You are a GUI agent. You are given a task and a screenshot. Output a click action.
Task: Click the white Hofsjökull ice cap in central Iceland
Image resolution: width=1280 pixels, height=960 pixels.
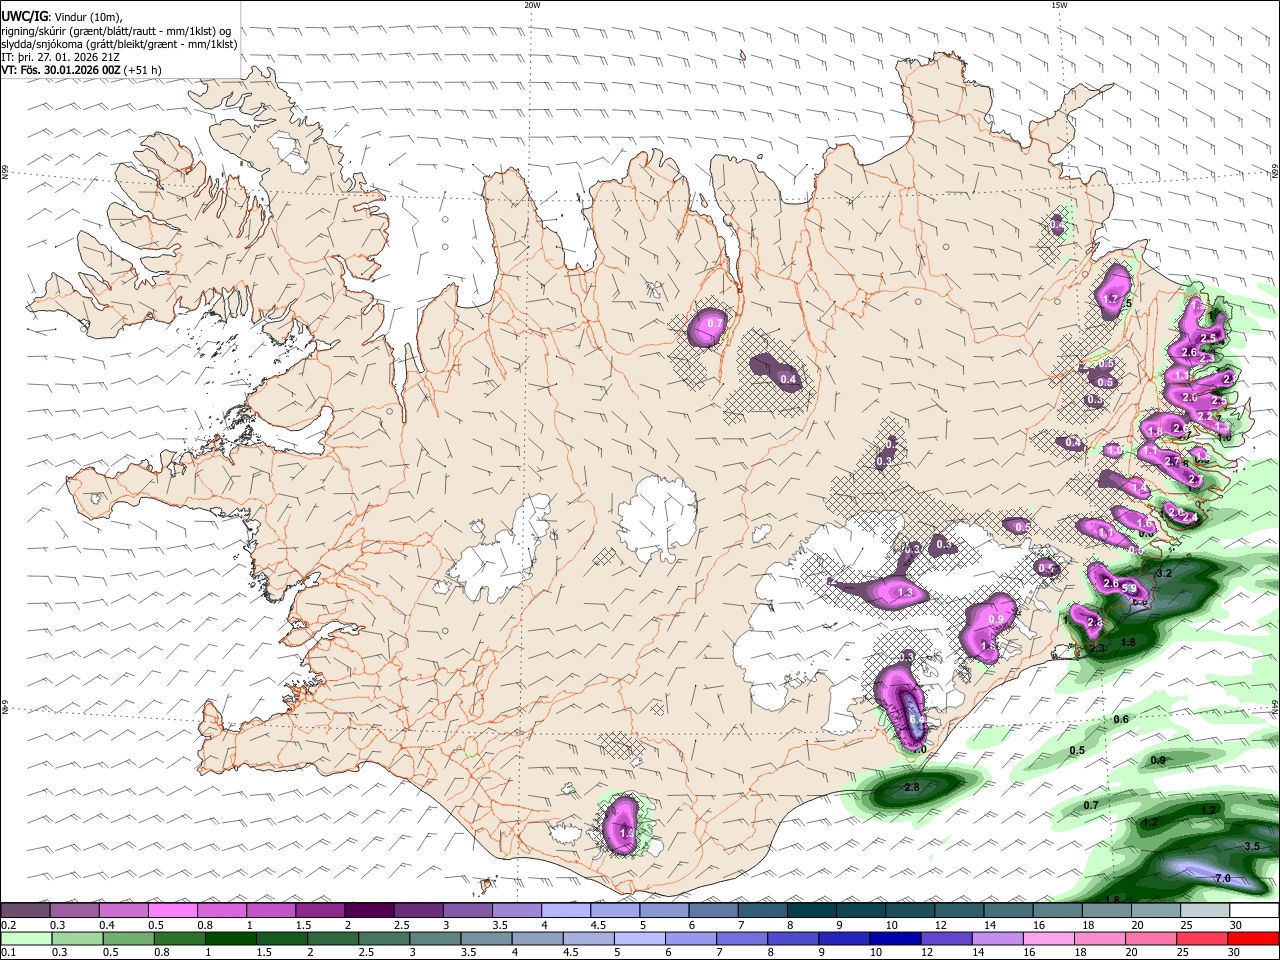(657, 518)
